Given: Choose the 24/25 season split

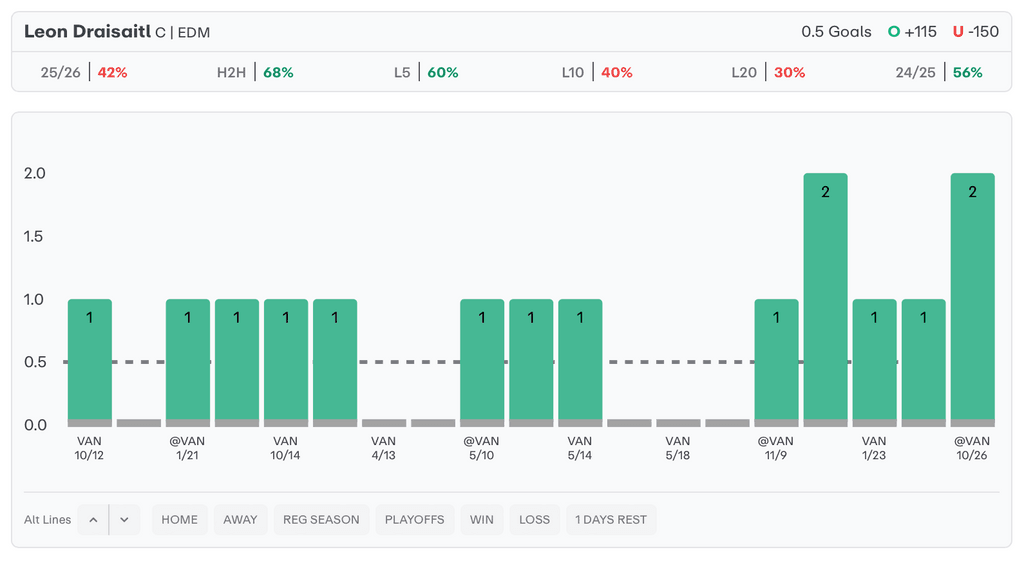Looking at the screenshot, I should (939, 73).
